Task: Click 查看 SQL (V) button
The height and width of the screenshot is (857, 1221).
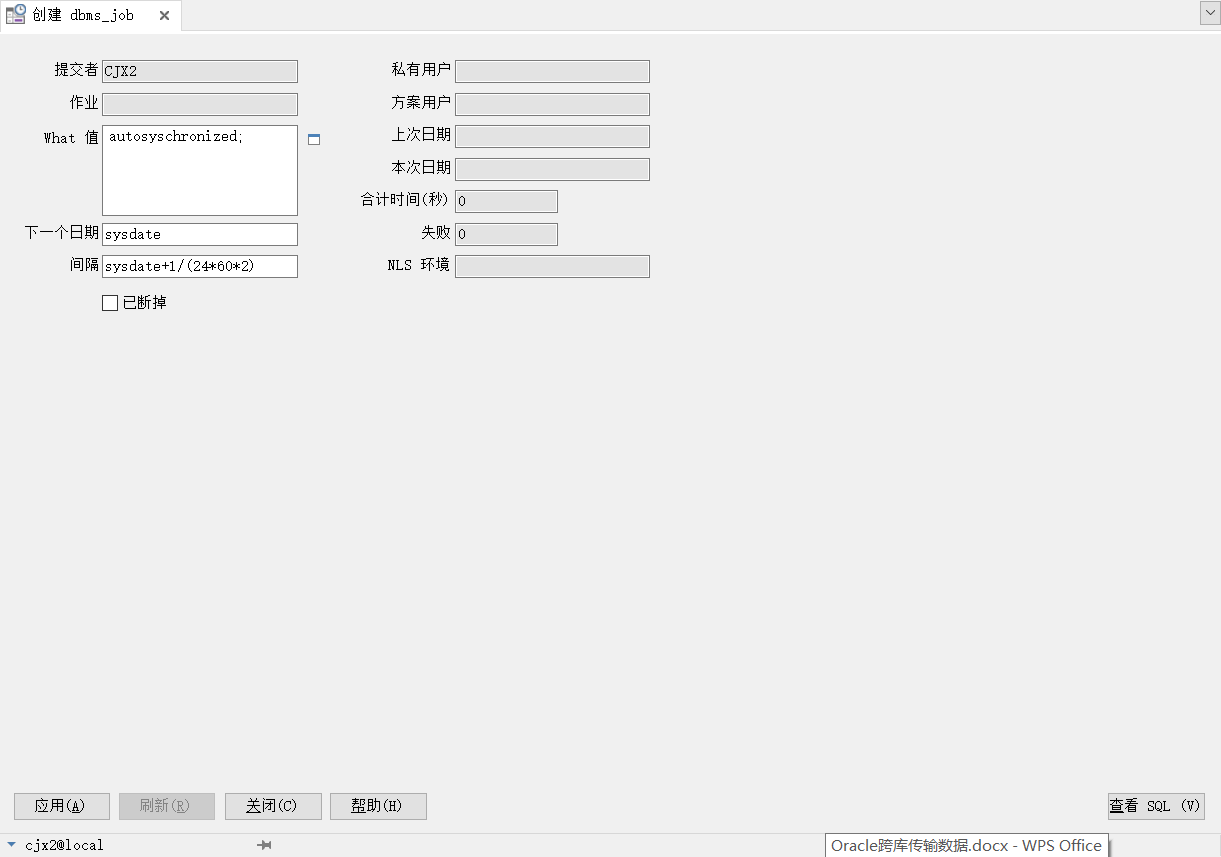Action: point(1156,806)
